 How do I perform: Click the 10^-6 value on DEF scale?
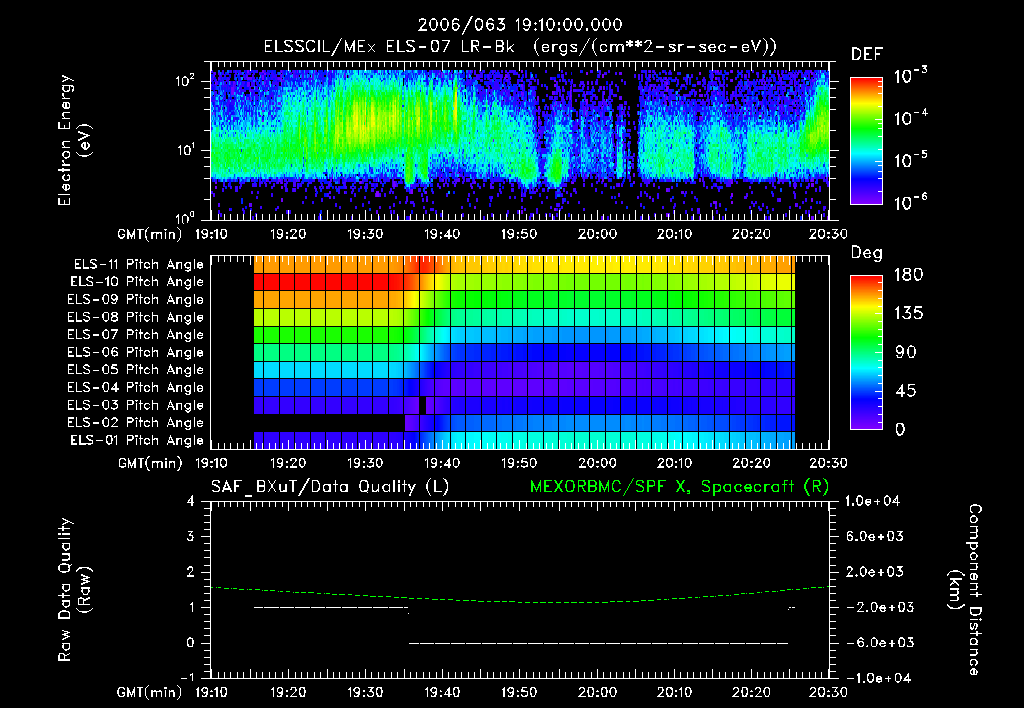[910, 202]
